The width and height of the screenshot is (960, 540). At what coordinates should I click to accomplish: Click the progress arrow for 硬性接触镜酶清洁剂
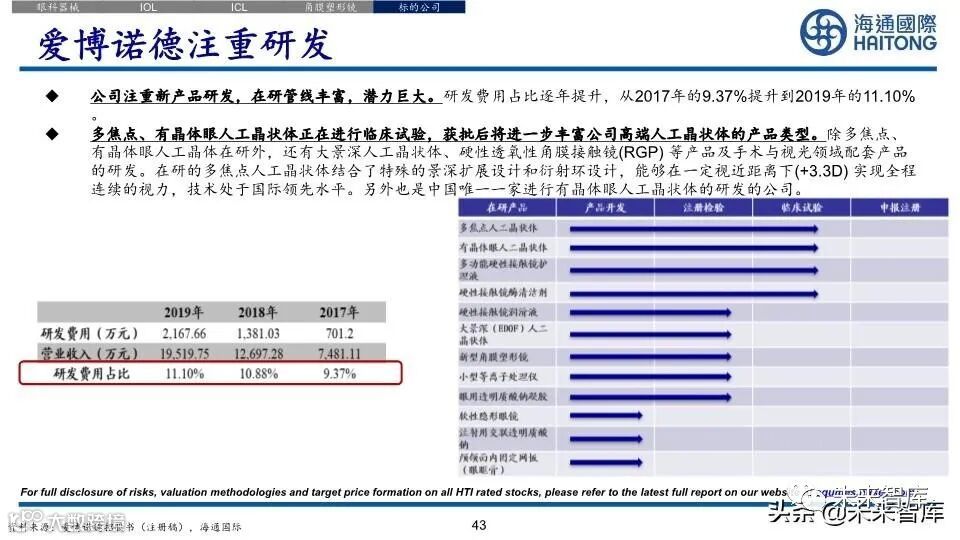[x=694, y=294]
